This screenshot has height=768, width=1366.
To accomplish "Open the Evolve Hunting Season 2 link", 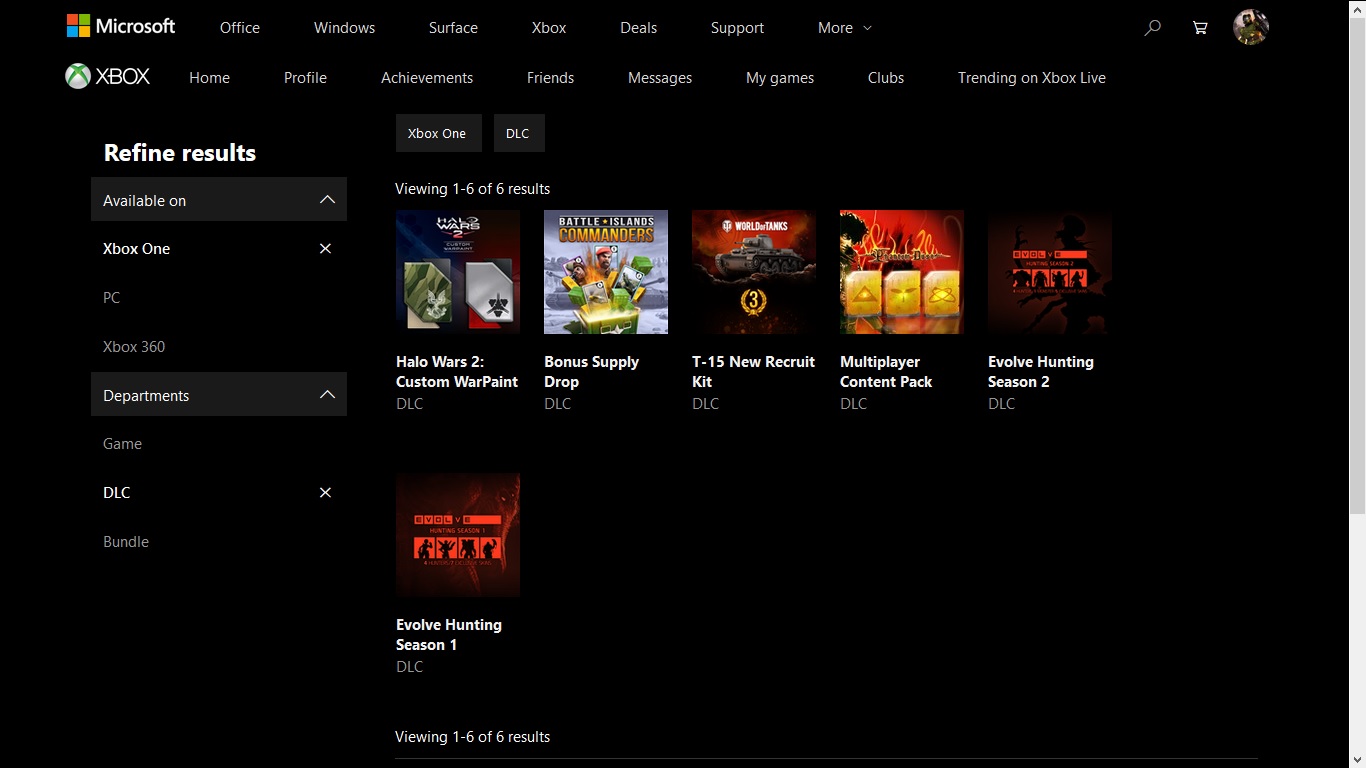I will (x=1040, y=372).
